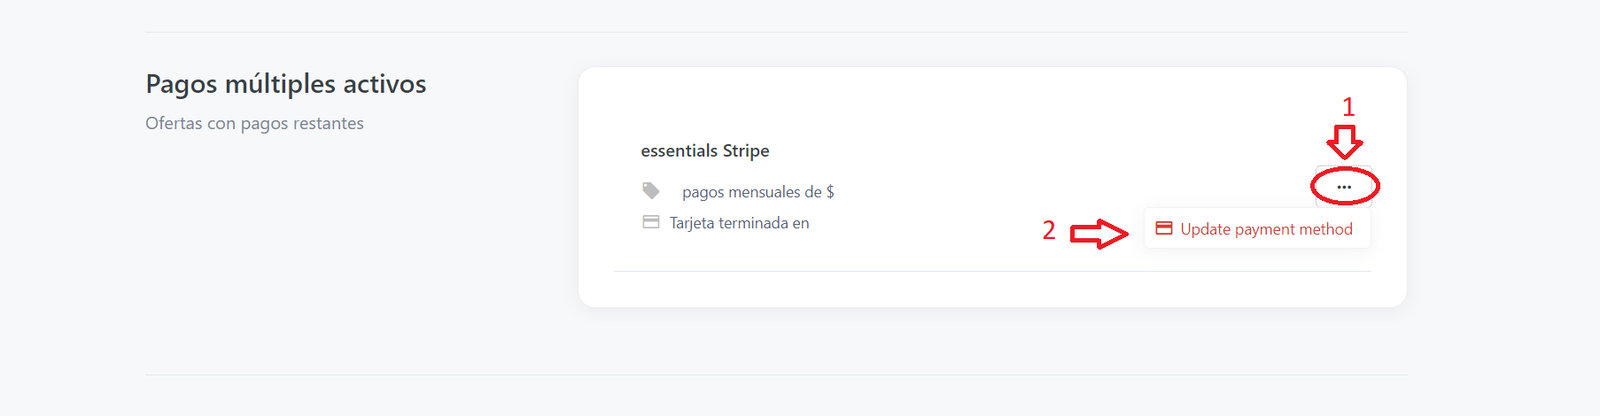1600x416 pixels.
Task: Click the gray tag icon
Action: pos(651,190)
